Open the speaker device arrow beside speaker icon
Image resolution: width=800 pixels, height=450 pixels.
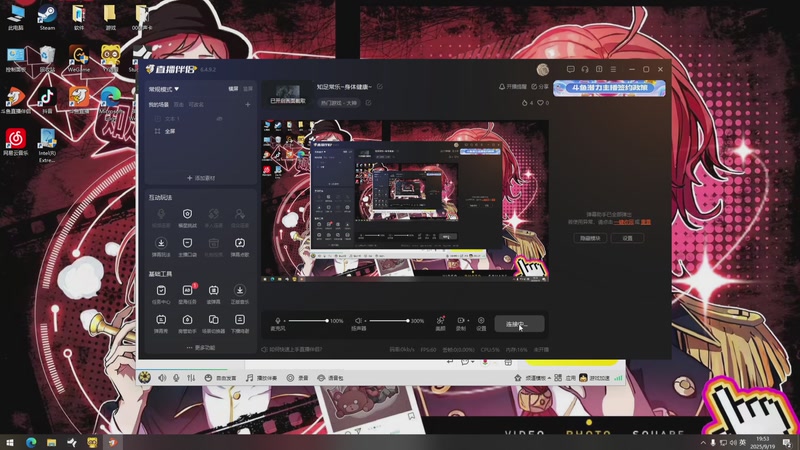tap(365, 321)
